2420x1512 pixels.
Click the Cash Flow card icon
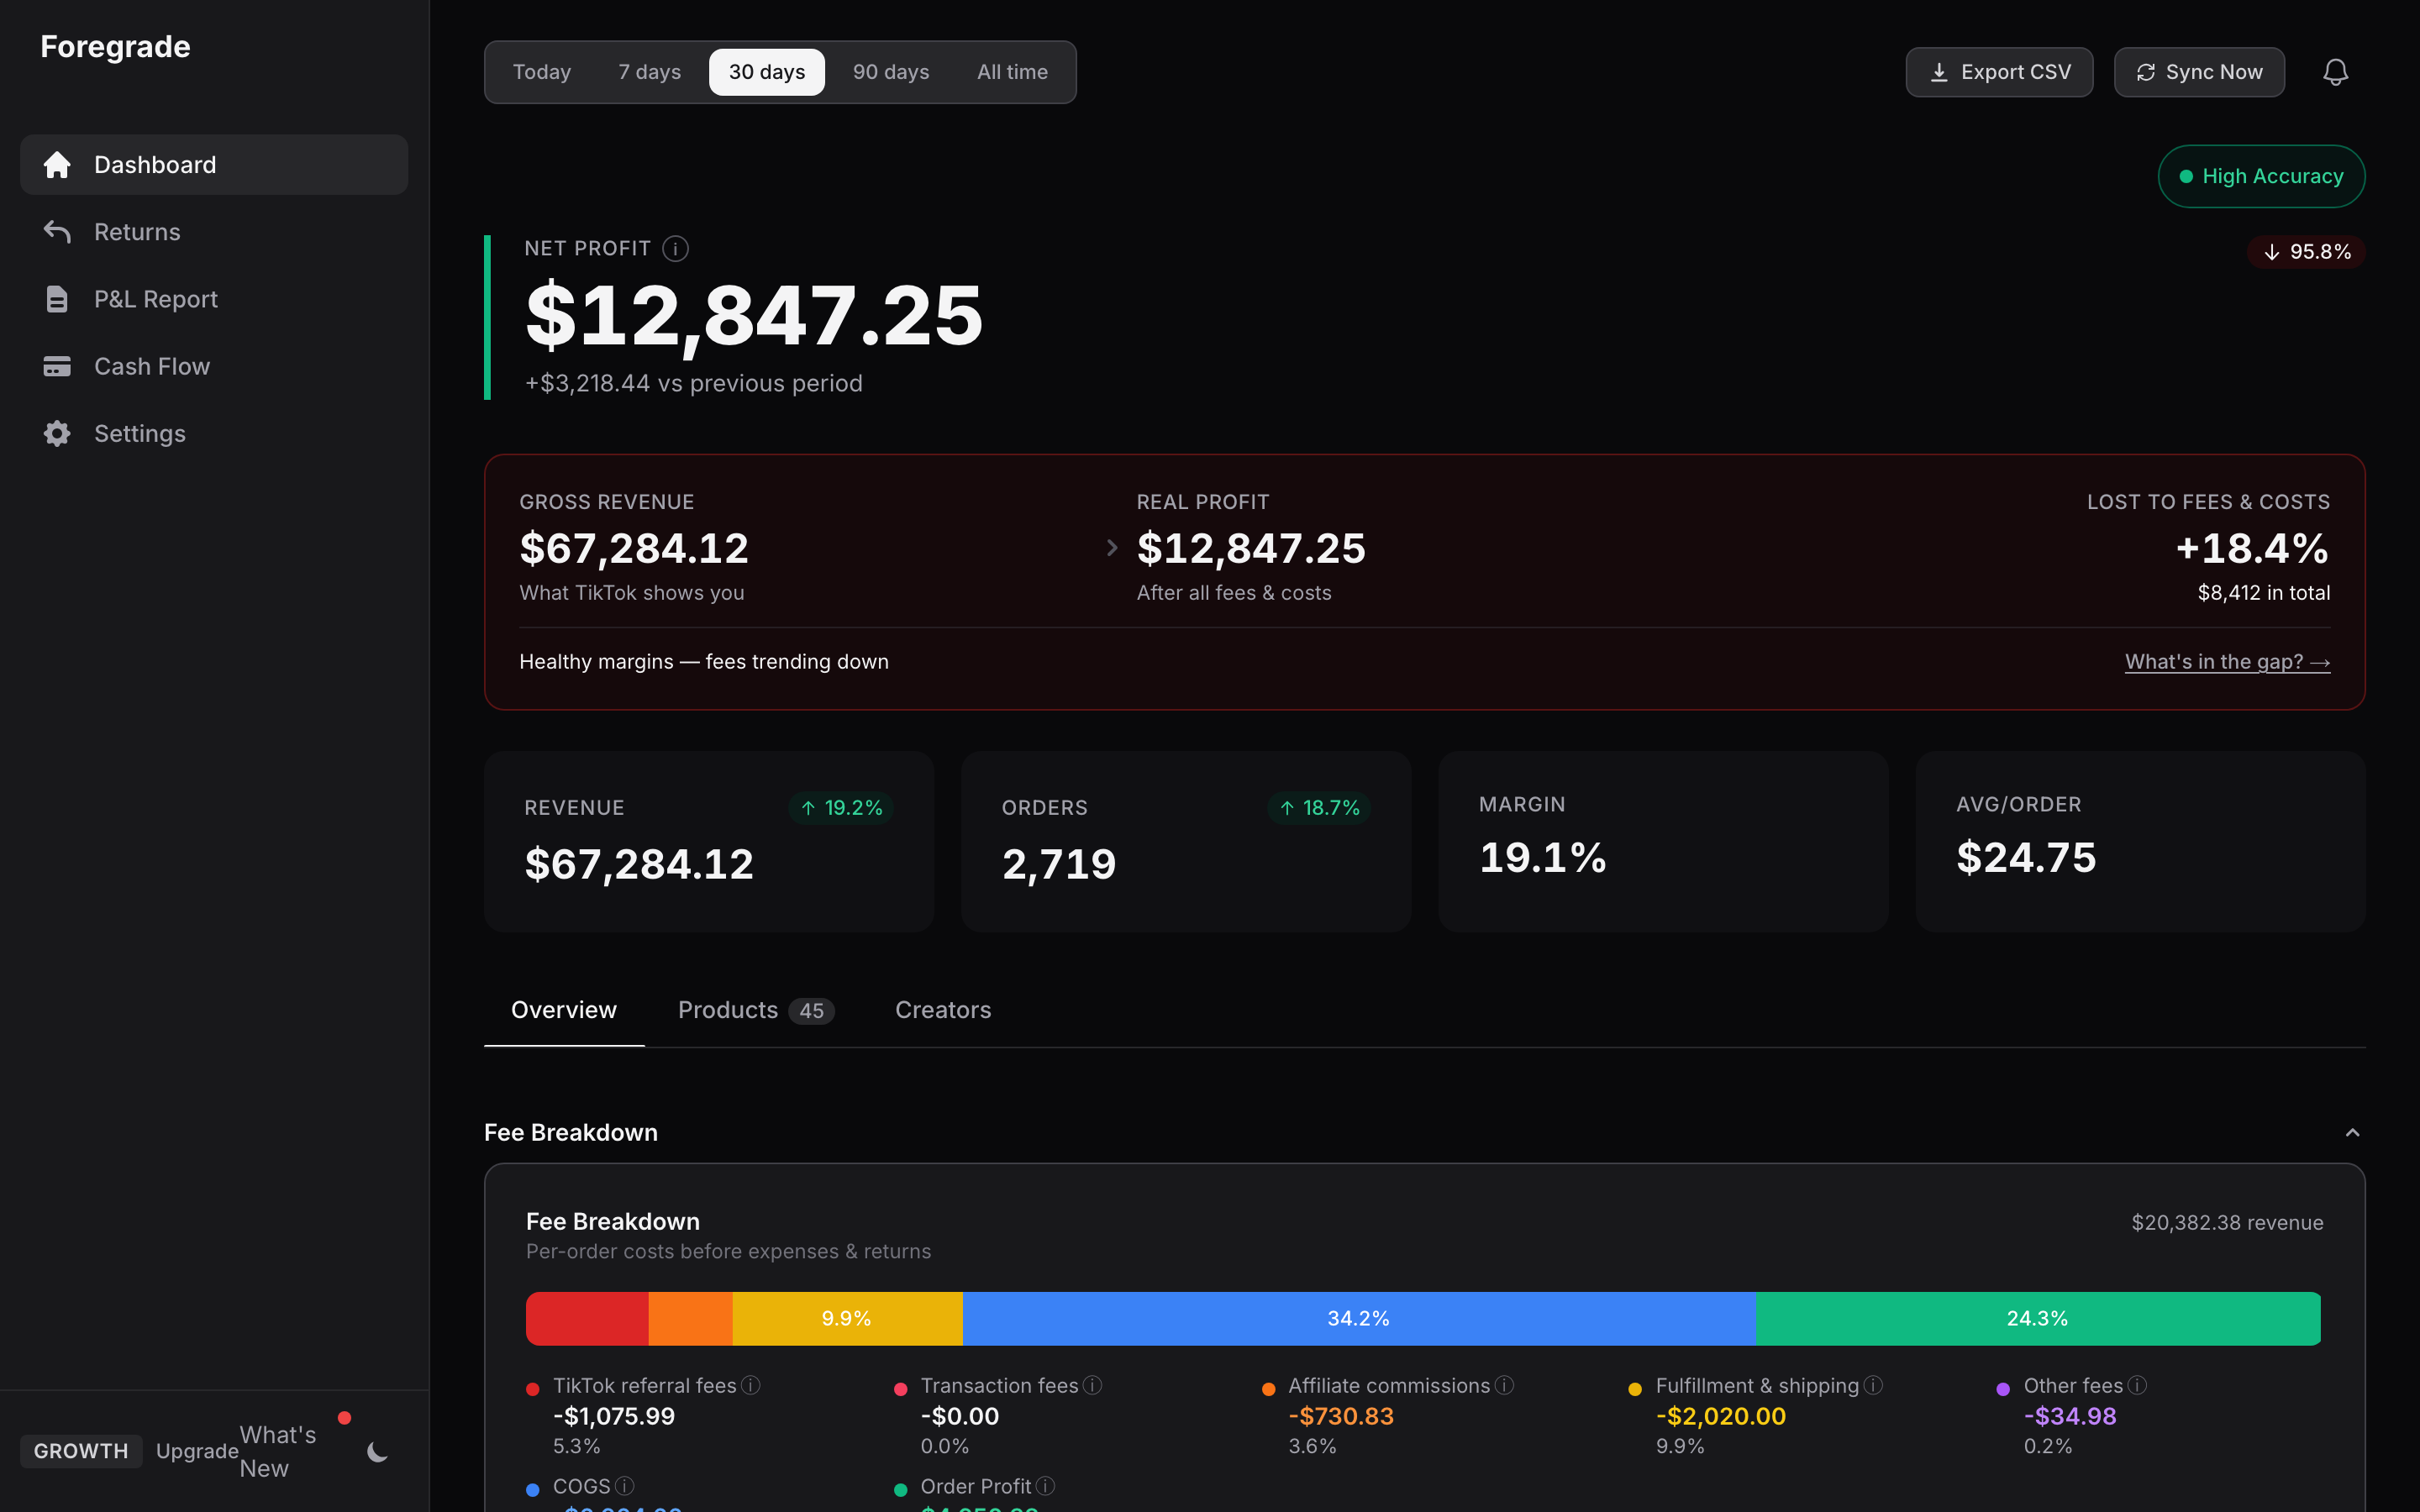click(57, 366)
